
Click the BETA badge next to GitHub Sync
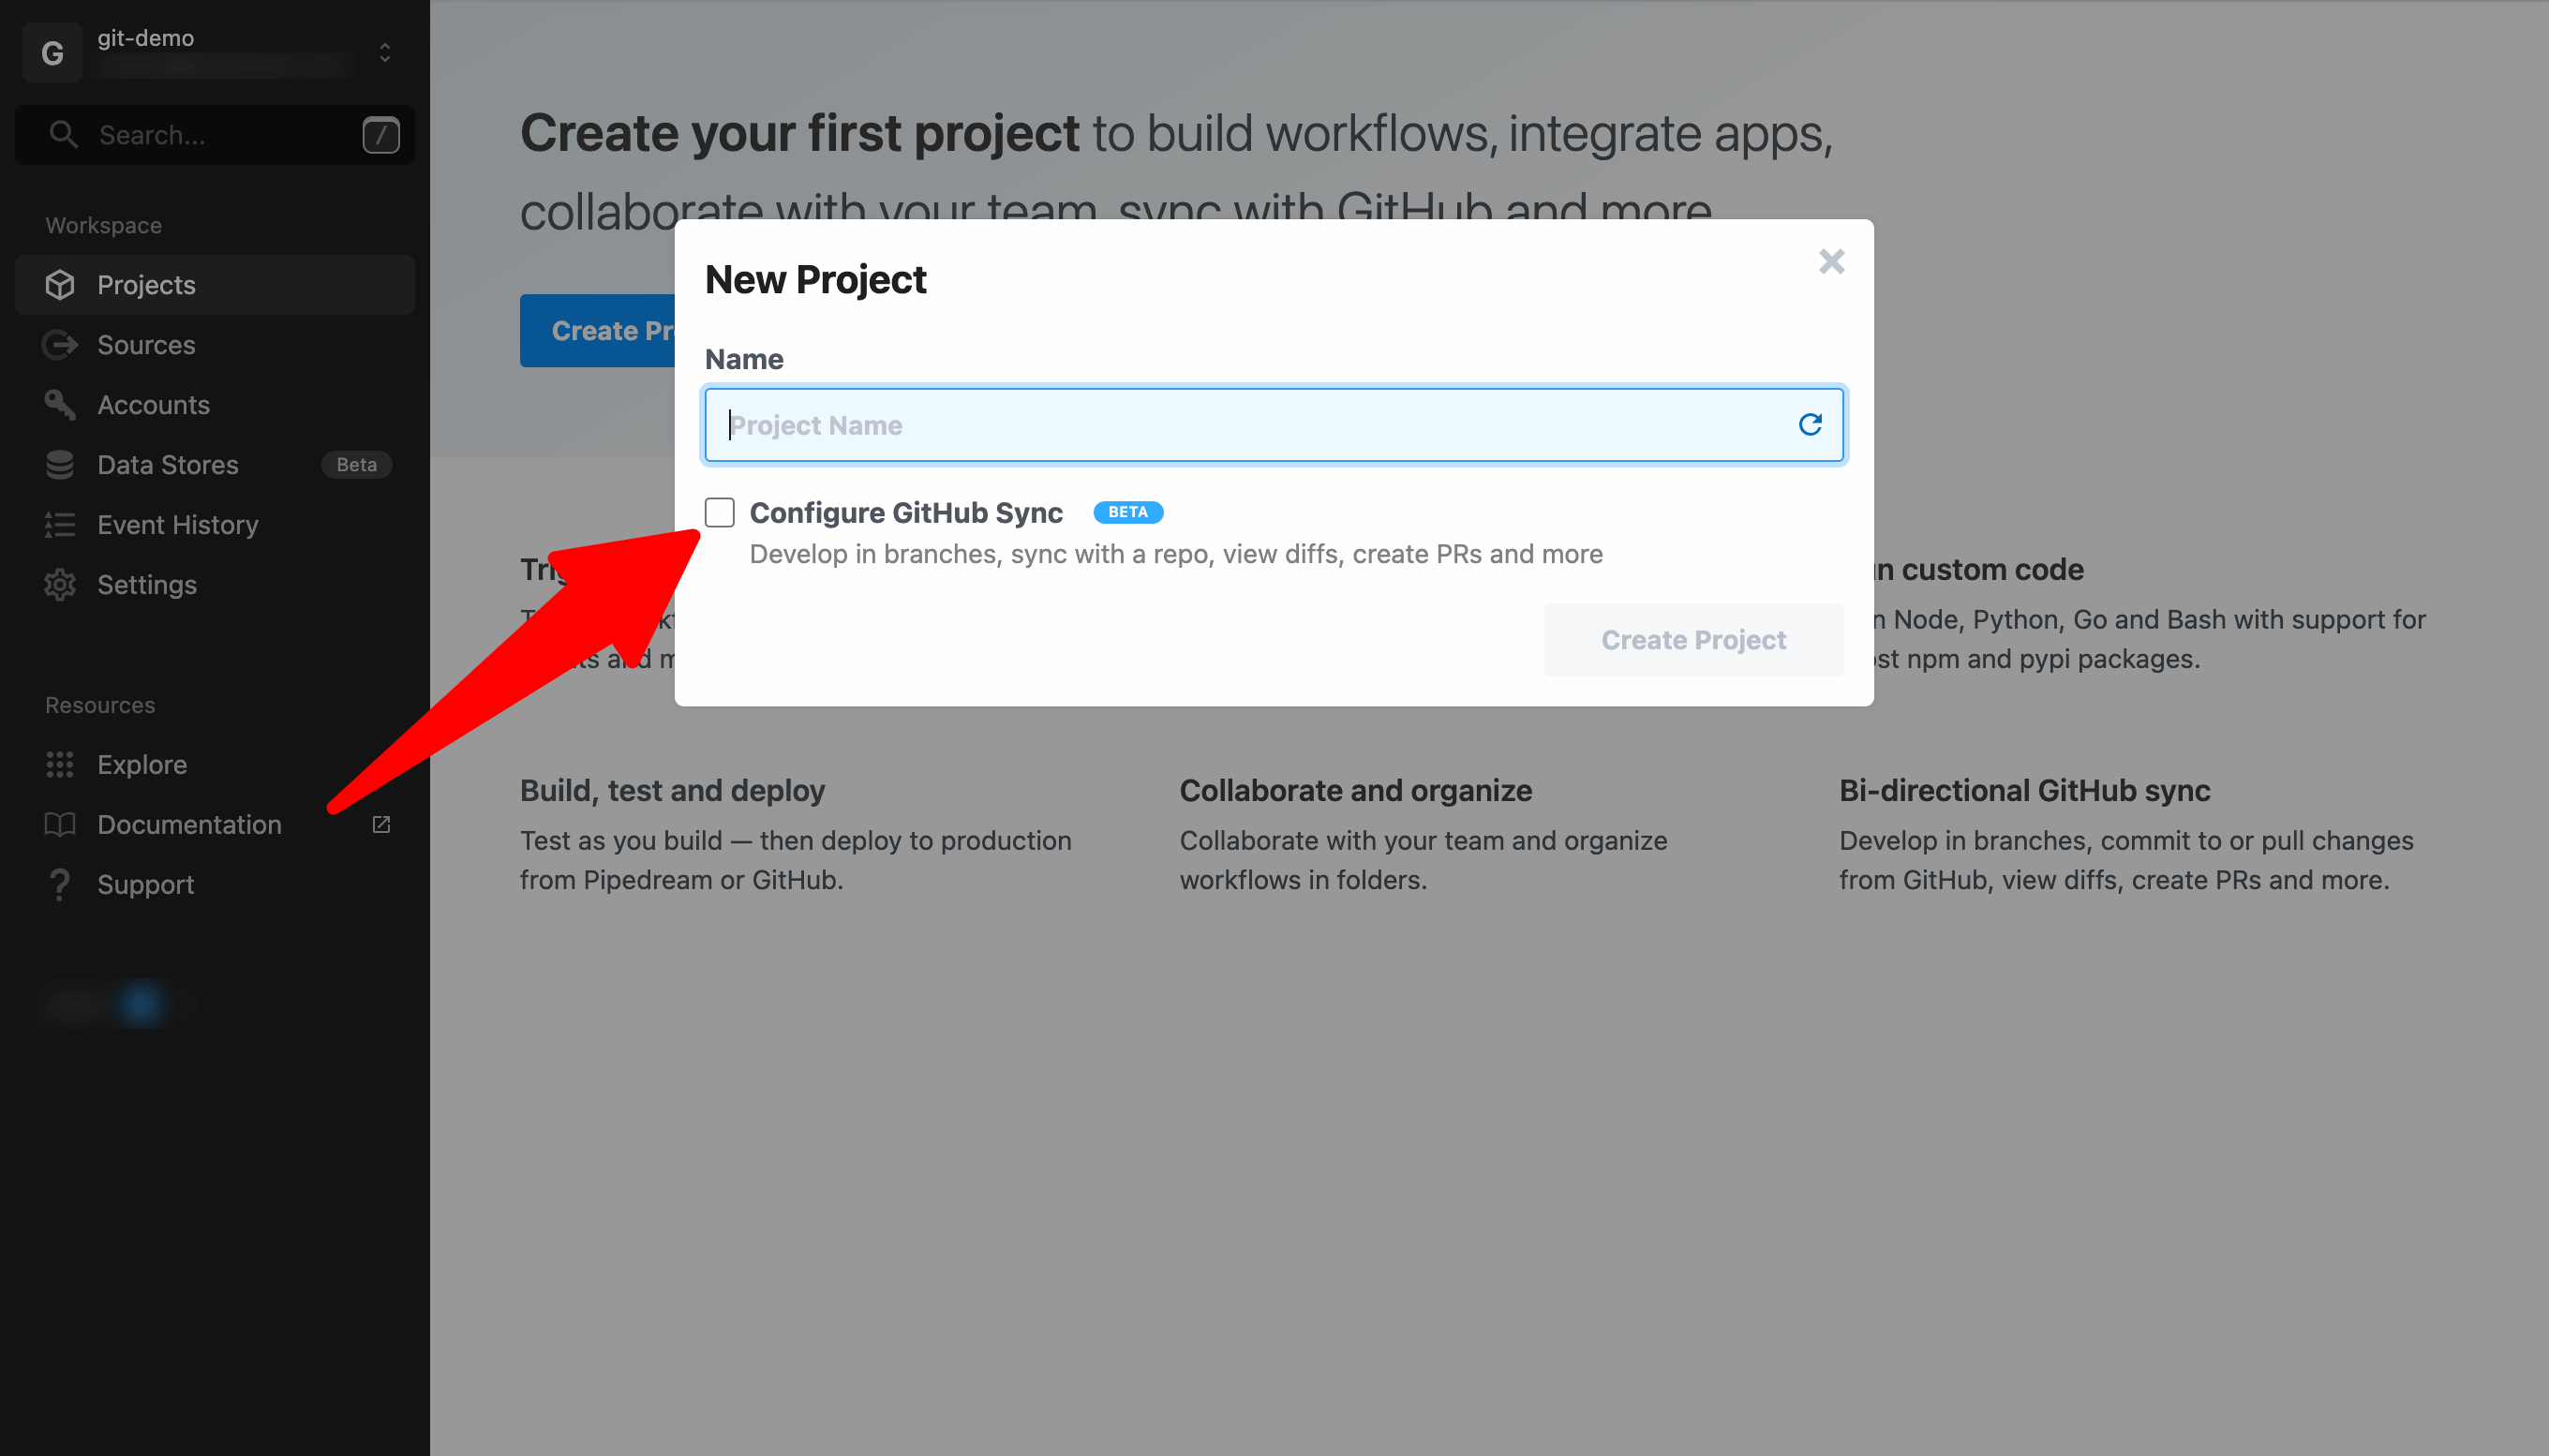click(x=1128, y=512)
